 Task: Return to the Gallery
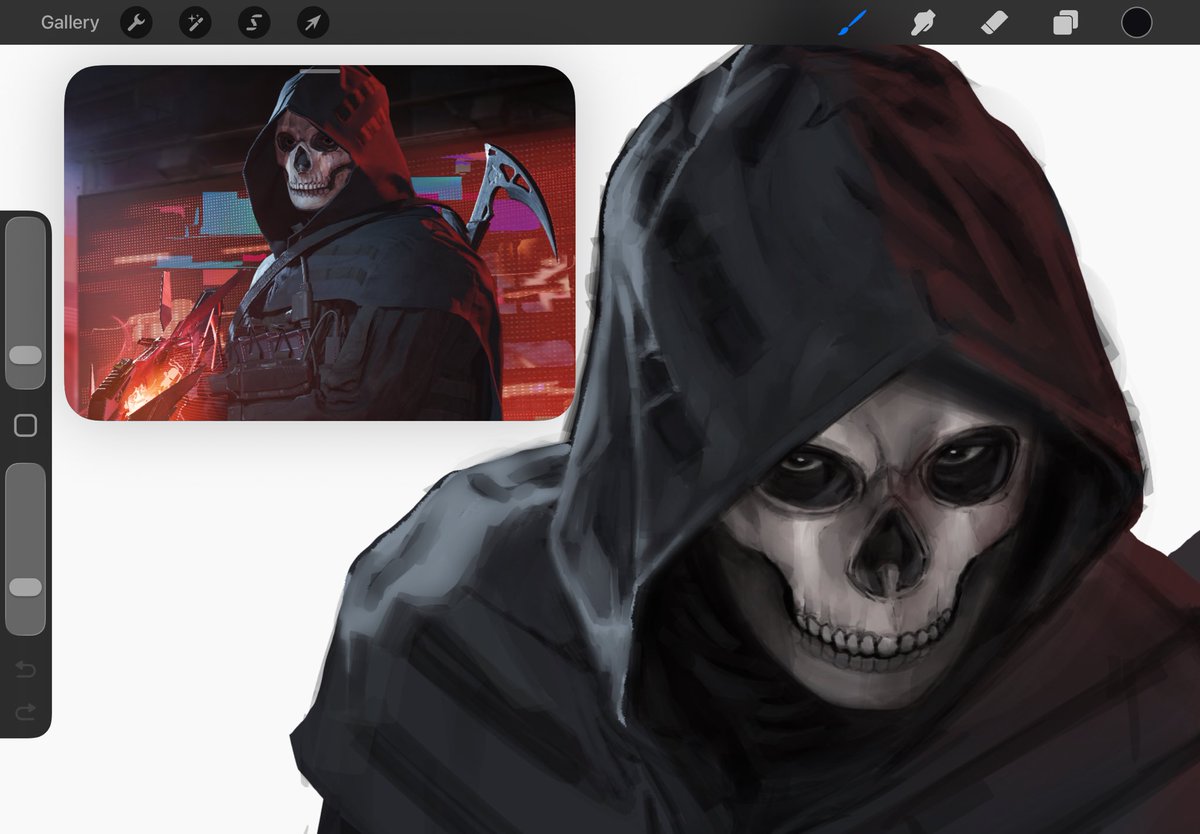[x=70, y=22]
